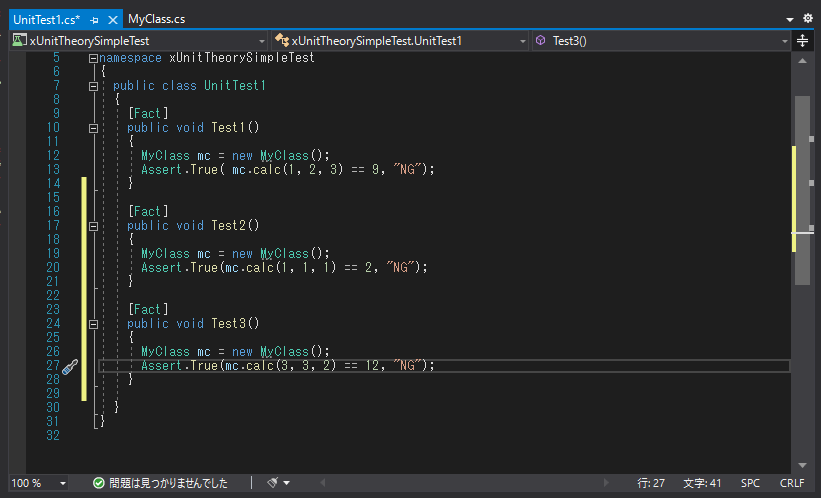Click the editor split window button

click(x=802, y=40)
